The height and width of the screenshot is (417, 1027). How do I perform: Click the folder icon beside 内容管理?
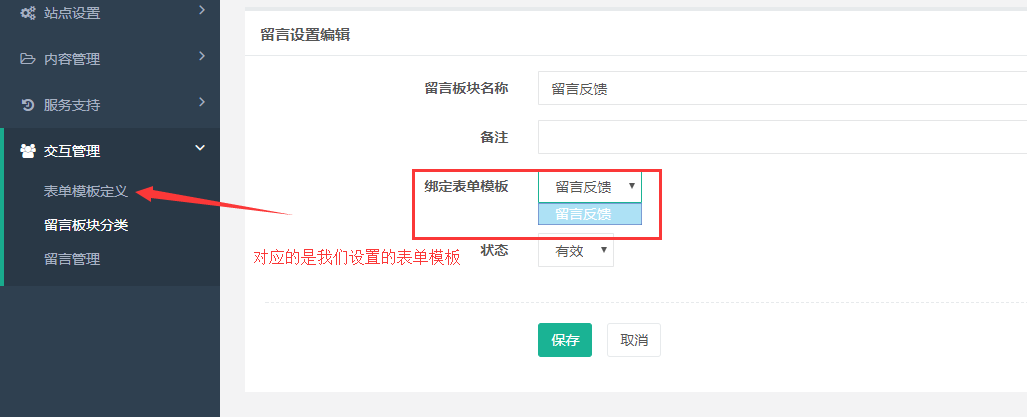click(28, 59)
